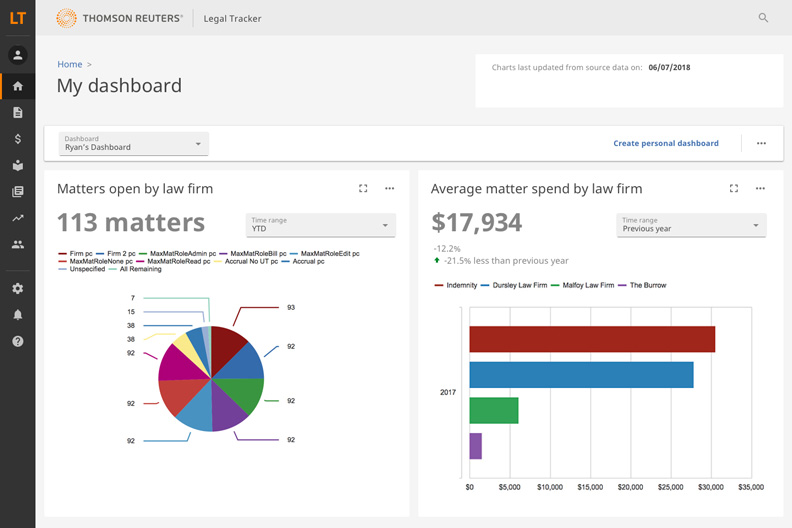Open the Previous year time range dropdown

pyautogui.click(x=691, y=225)
